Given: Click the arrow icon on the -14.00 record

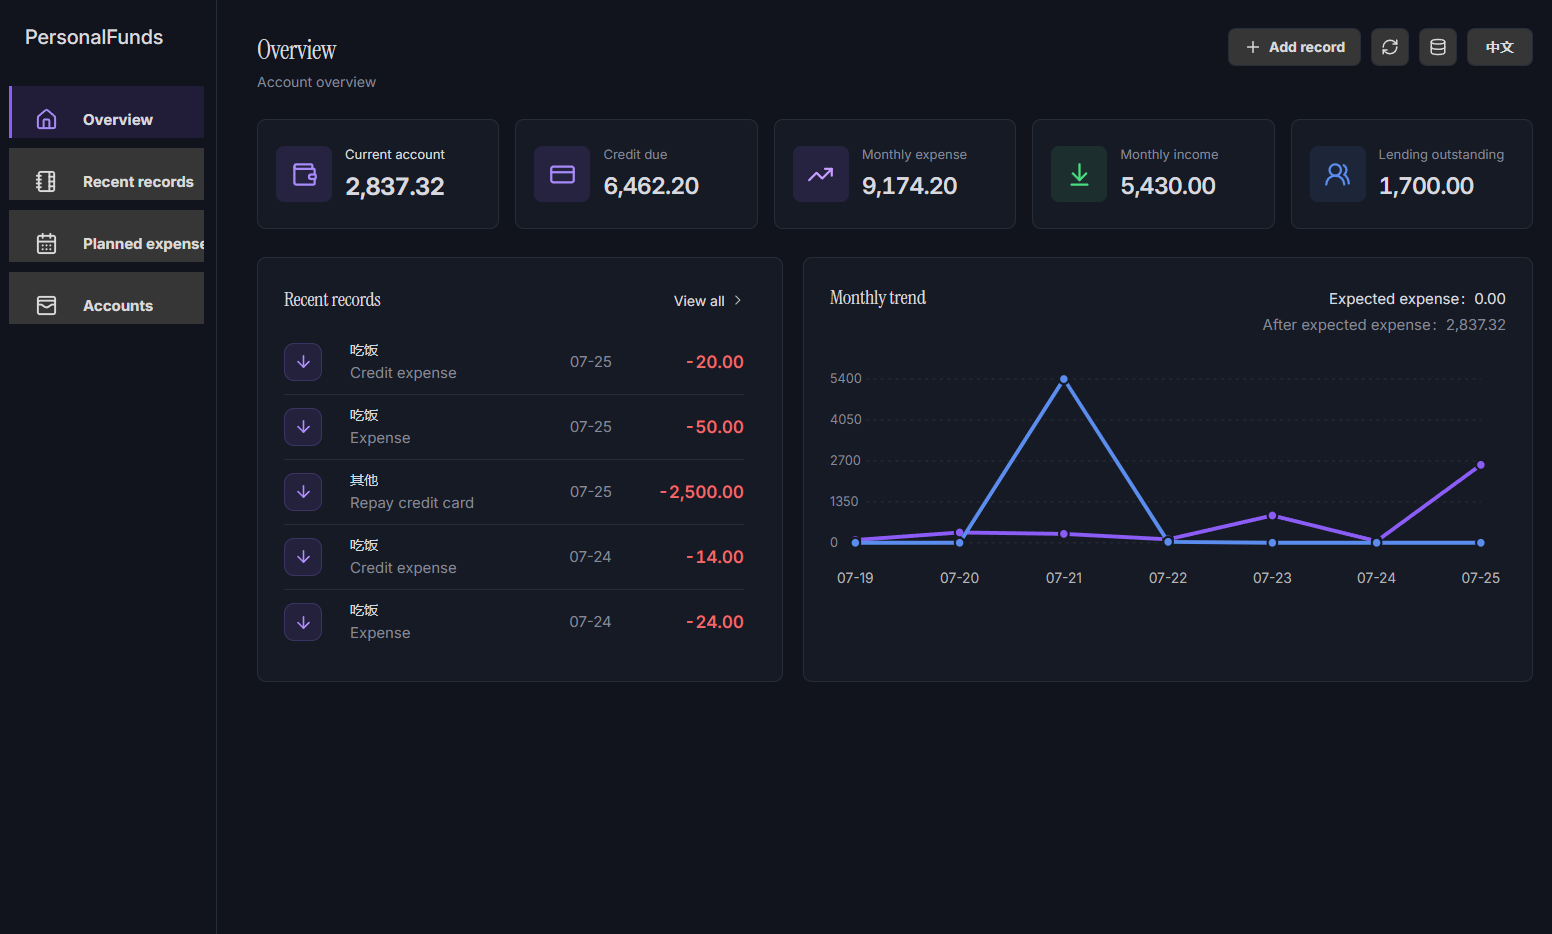Looking at the screenshot, I should (303, 557).
